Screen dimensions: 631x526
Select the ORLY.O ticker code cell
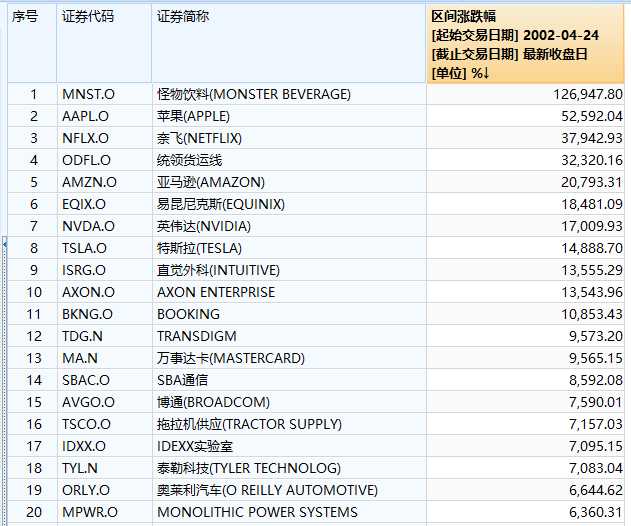coord(104,490)
